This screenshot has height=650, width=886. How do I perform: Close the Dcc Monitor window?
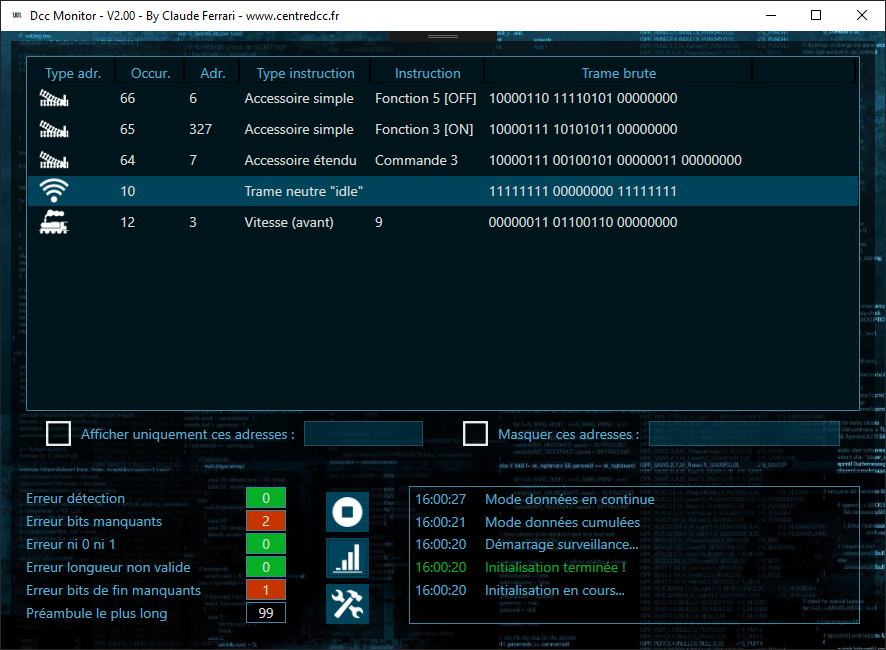click(x=862, y=15)
